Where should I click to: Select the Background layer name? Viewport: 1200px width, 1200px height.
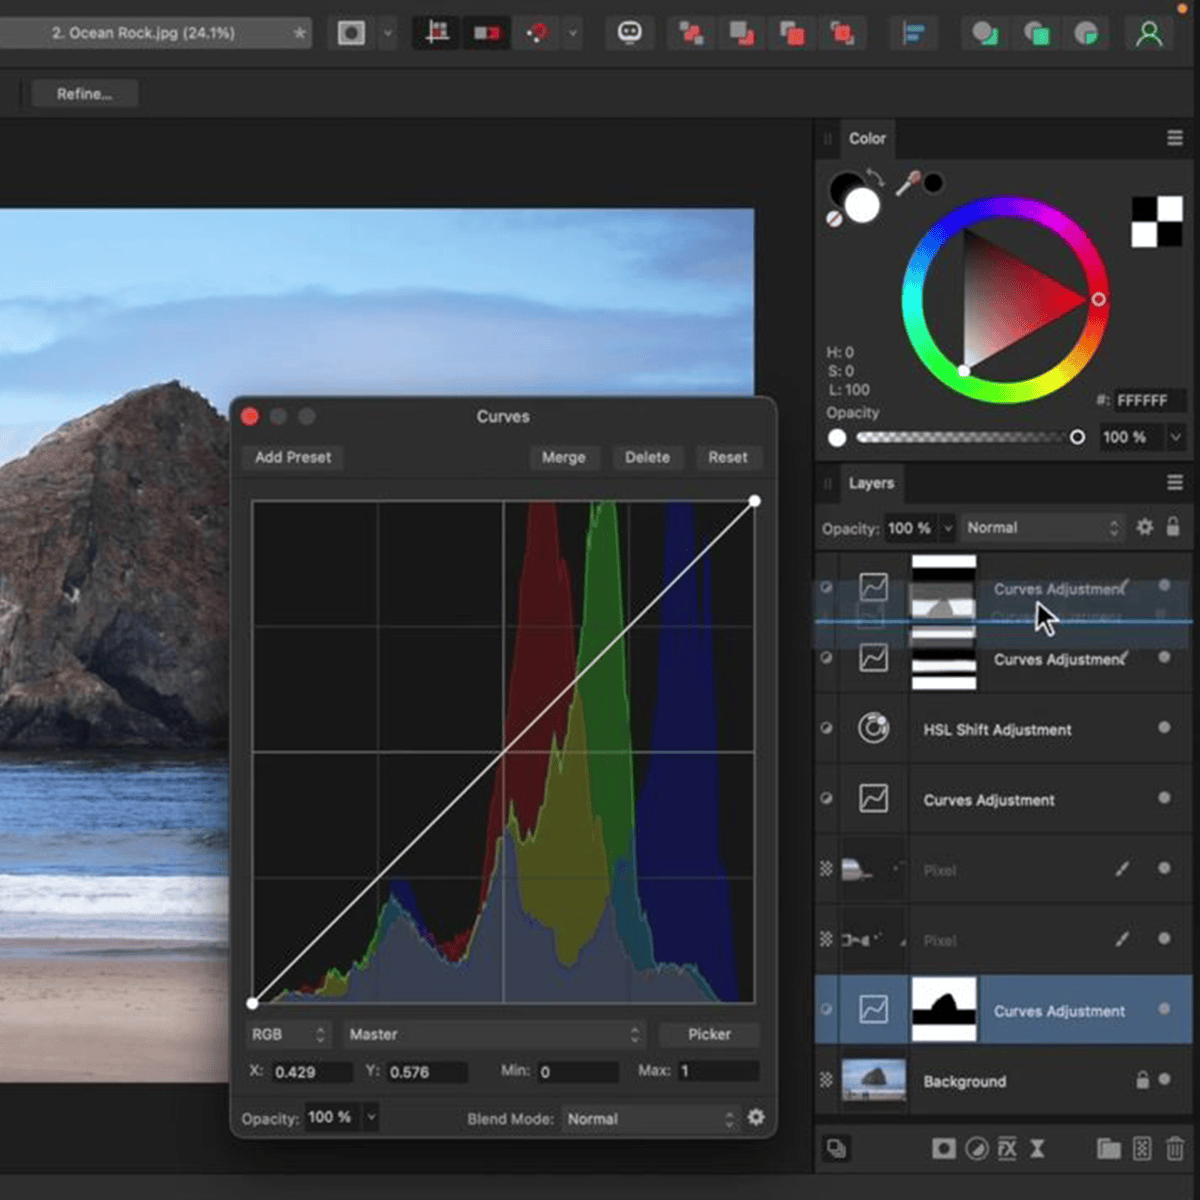(964, 1082)
